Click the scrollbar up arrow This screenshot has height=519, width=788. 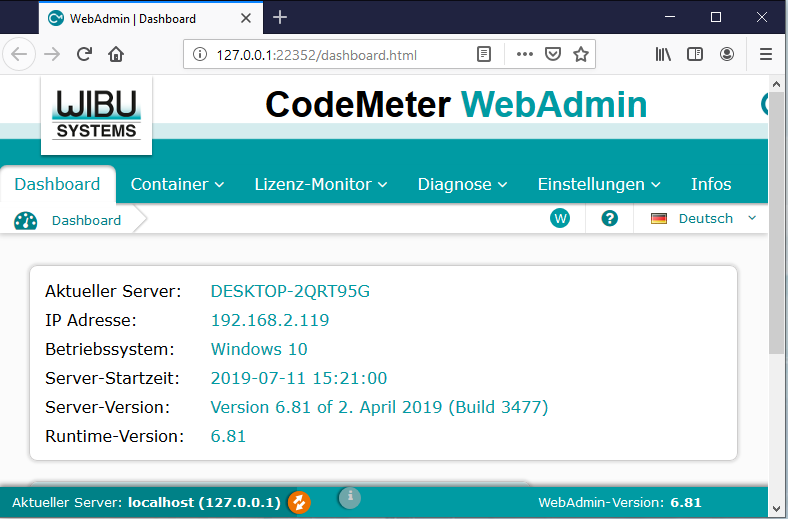[x=777, y=84]
